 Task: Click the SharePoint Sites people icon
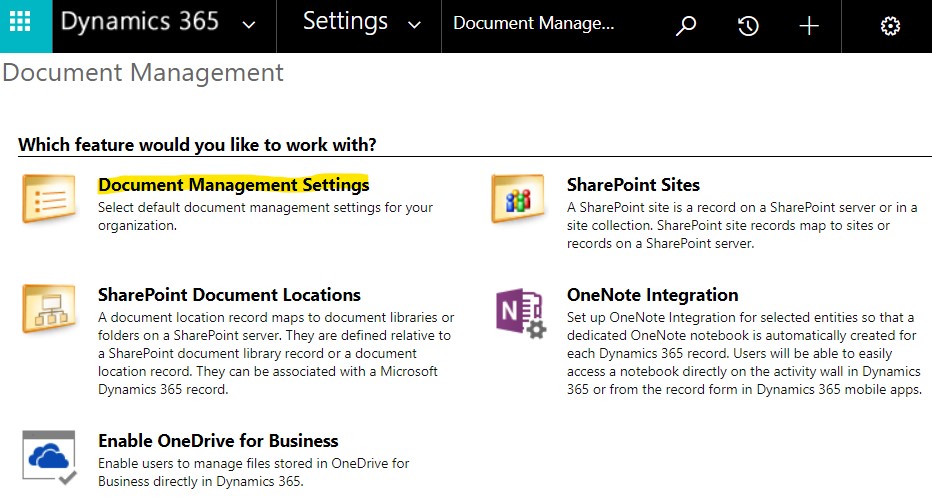tap(518, 198)
